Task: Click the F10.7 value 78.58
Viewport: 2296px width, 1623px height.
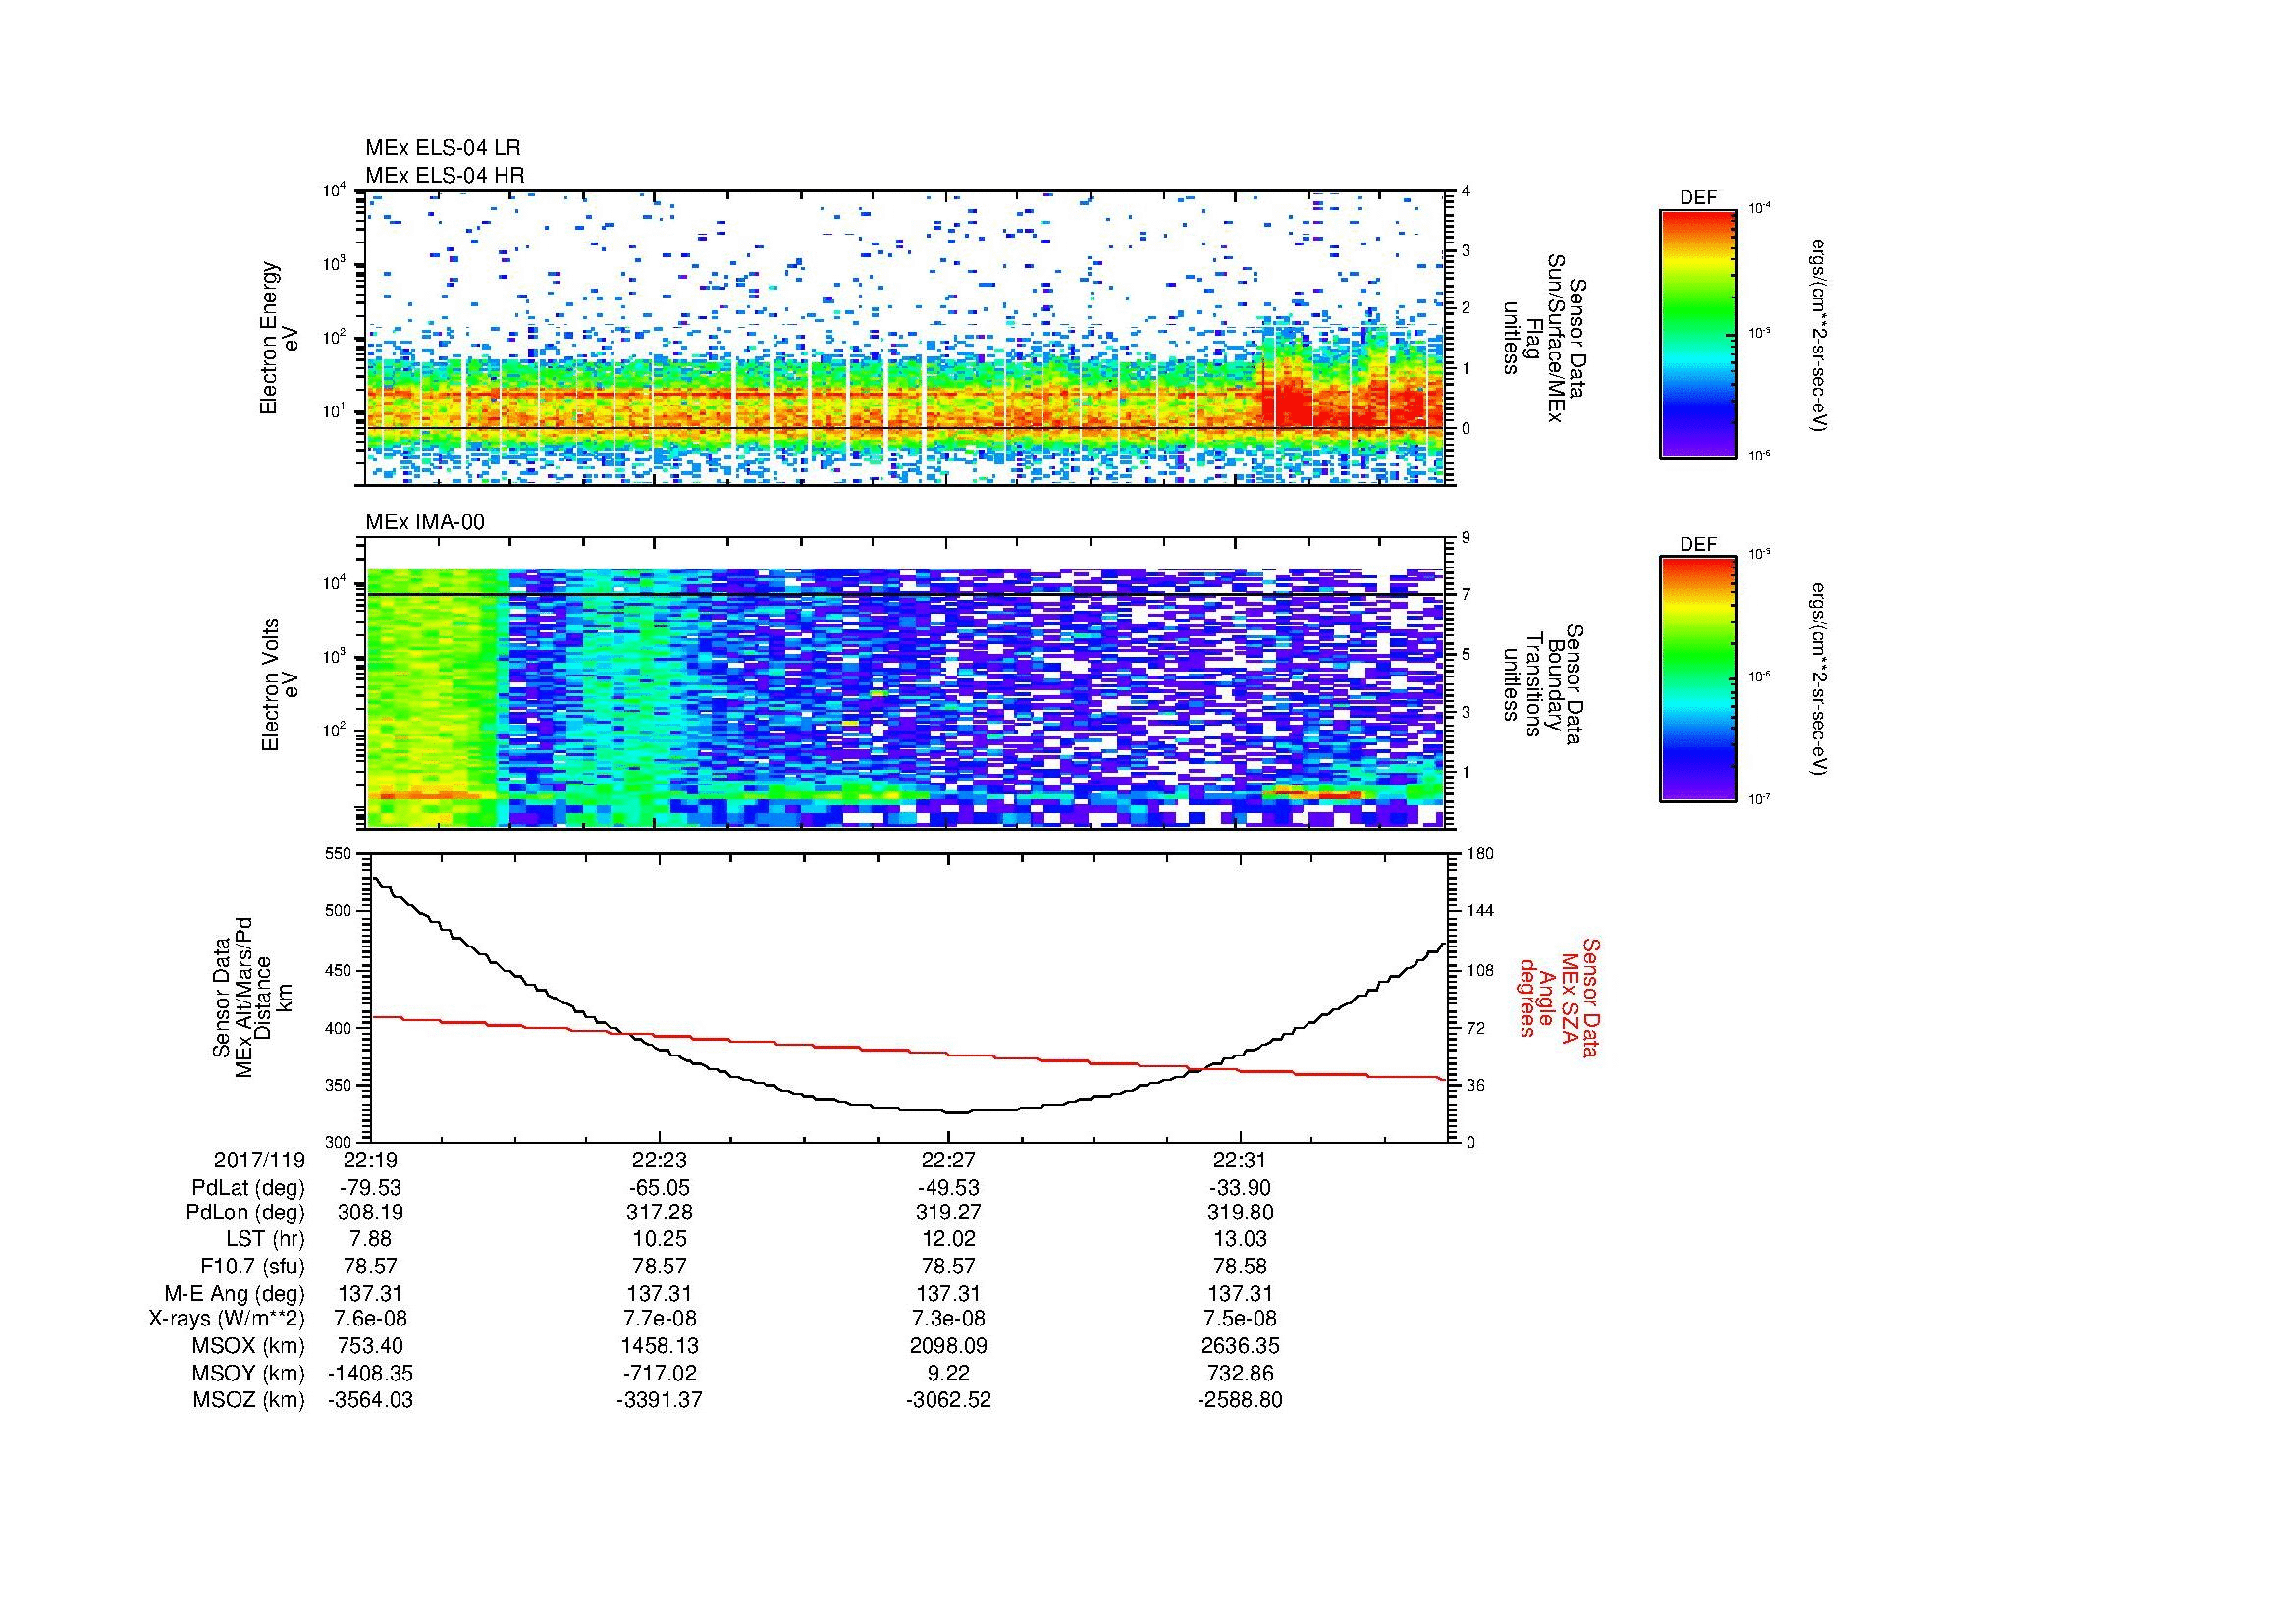Action: point(1240,1266)
